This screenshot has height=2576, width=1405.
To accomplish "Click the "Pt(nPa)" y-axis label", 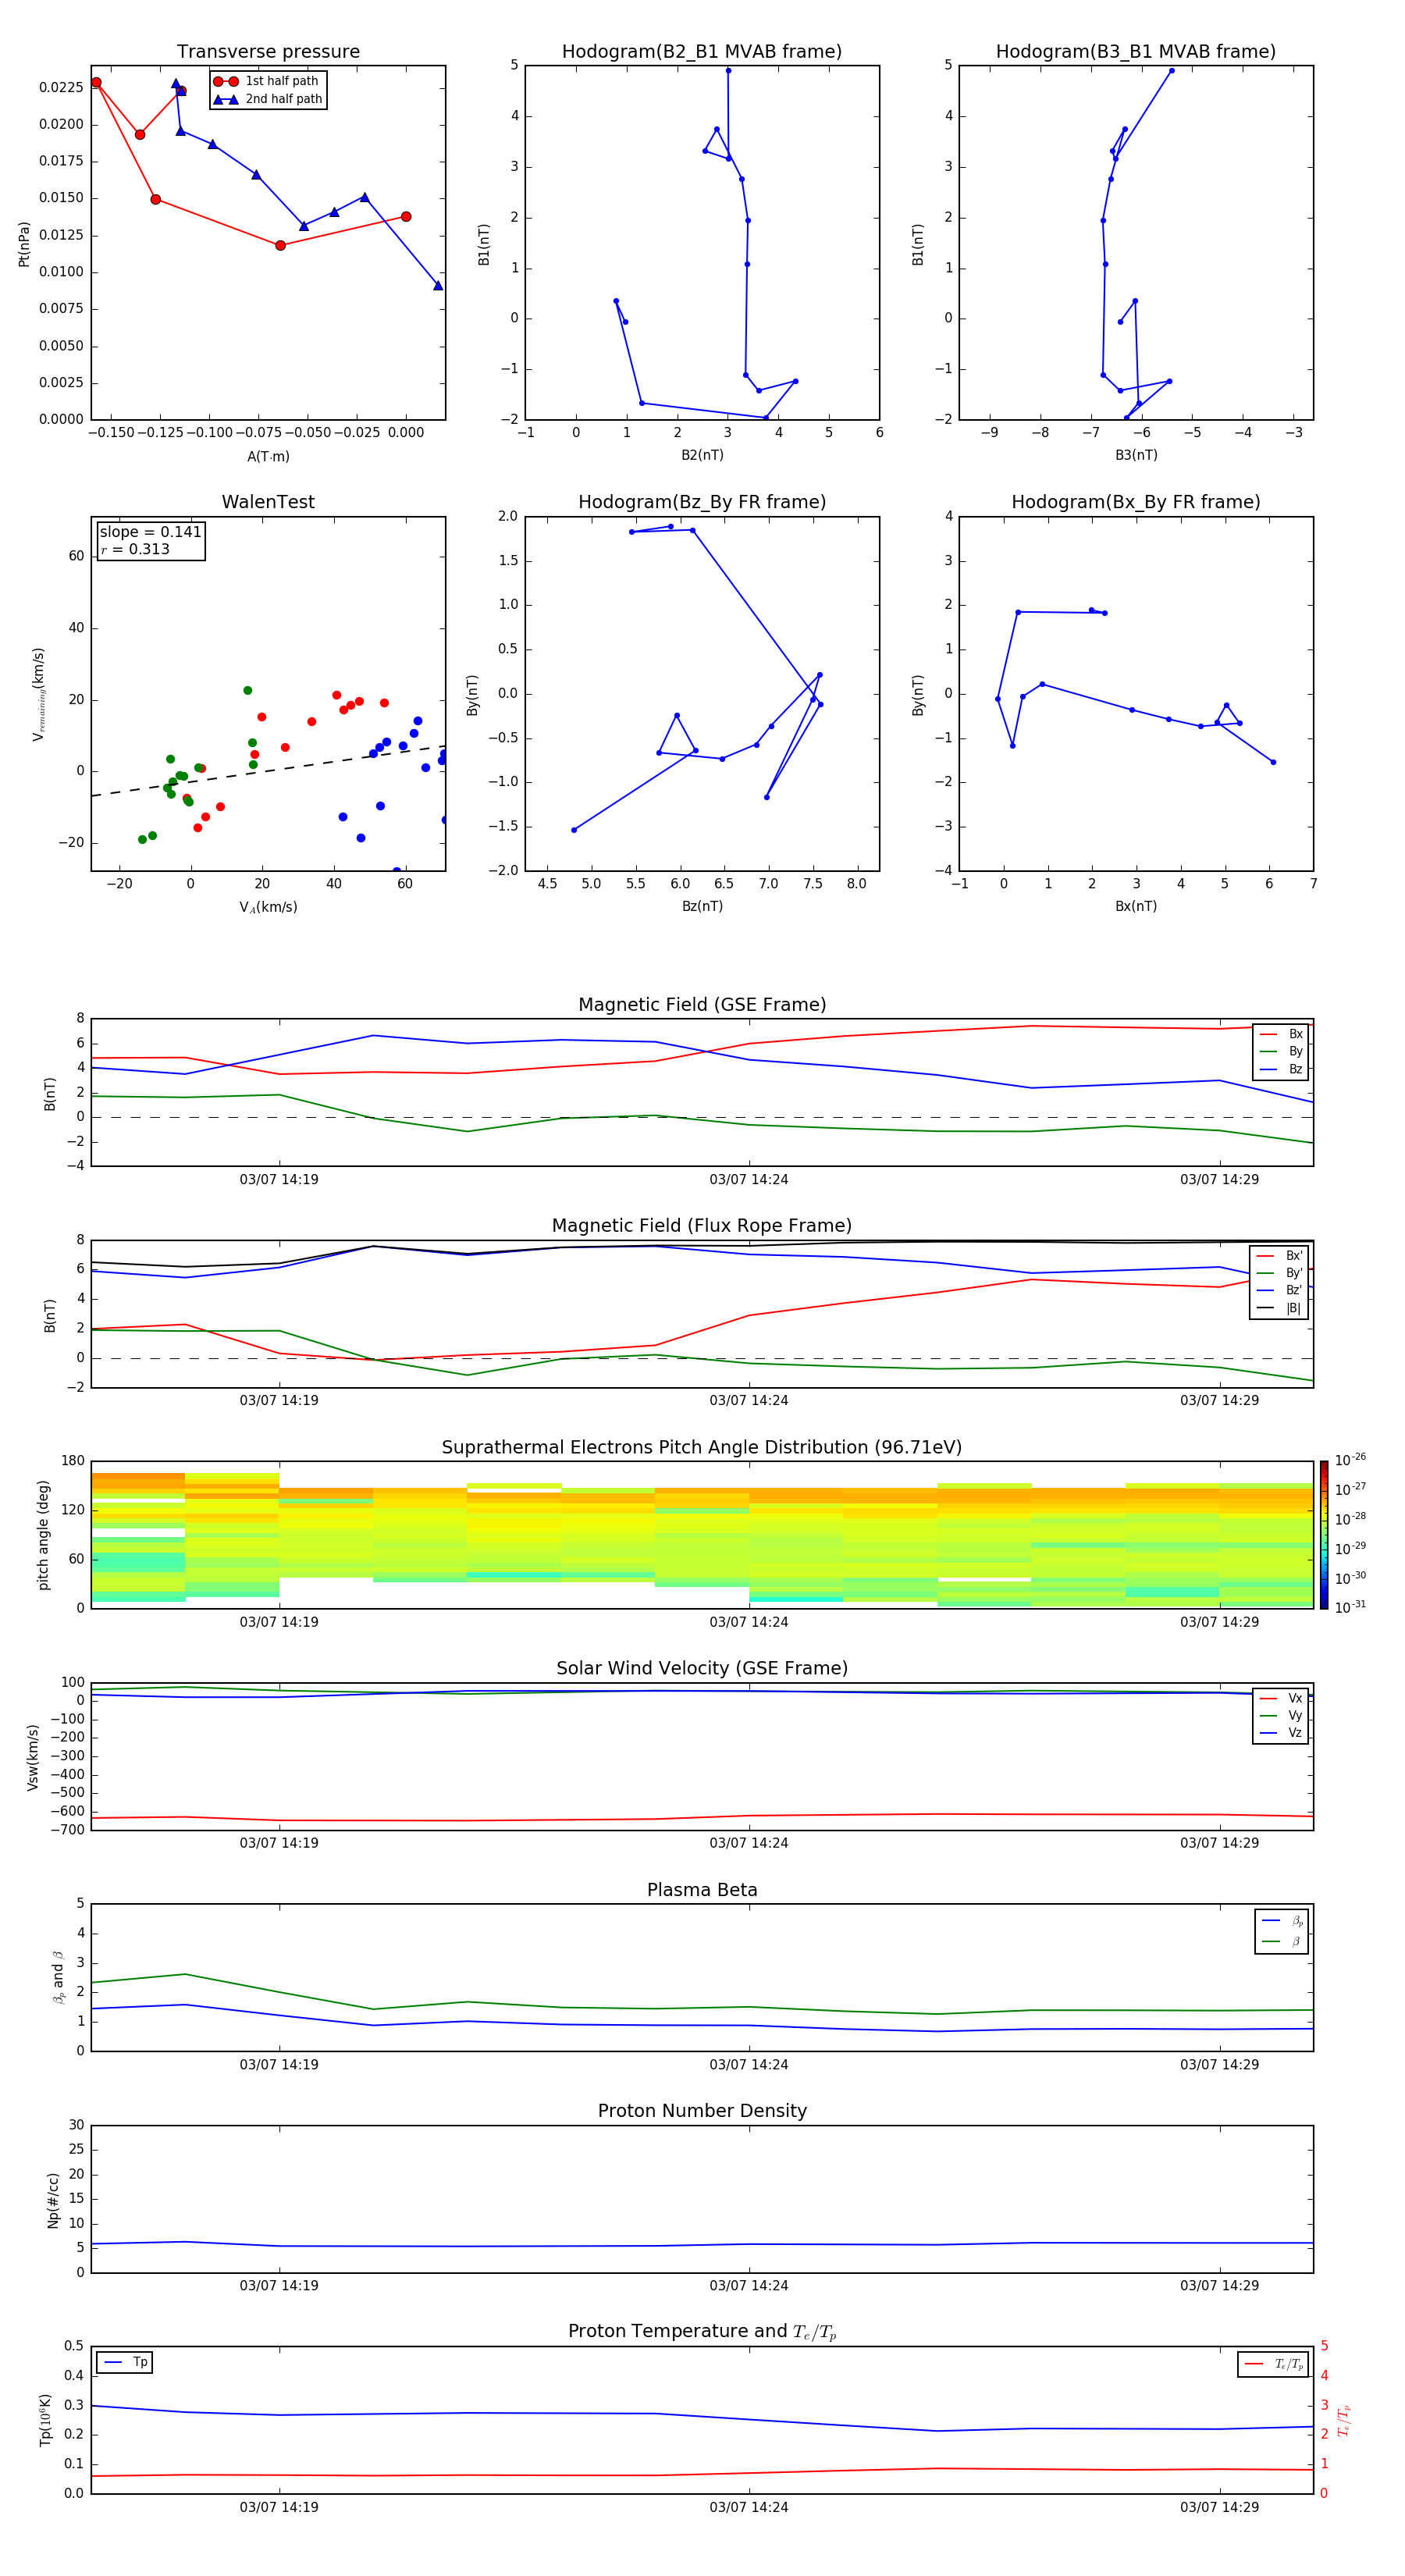I will point(24,244).
